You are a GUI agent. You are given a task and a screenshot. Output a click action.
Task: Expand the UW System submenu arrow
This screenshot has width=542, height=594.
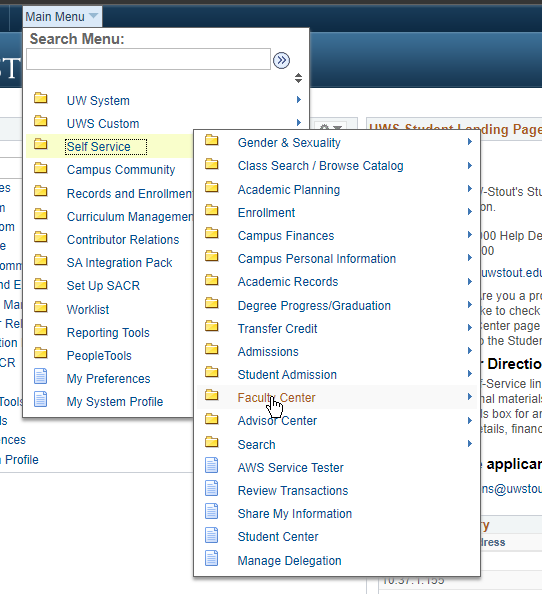[299, 99]
